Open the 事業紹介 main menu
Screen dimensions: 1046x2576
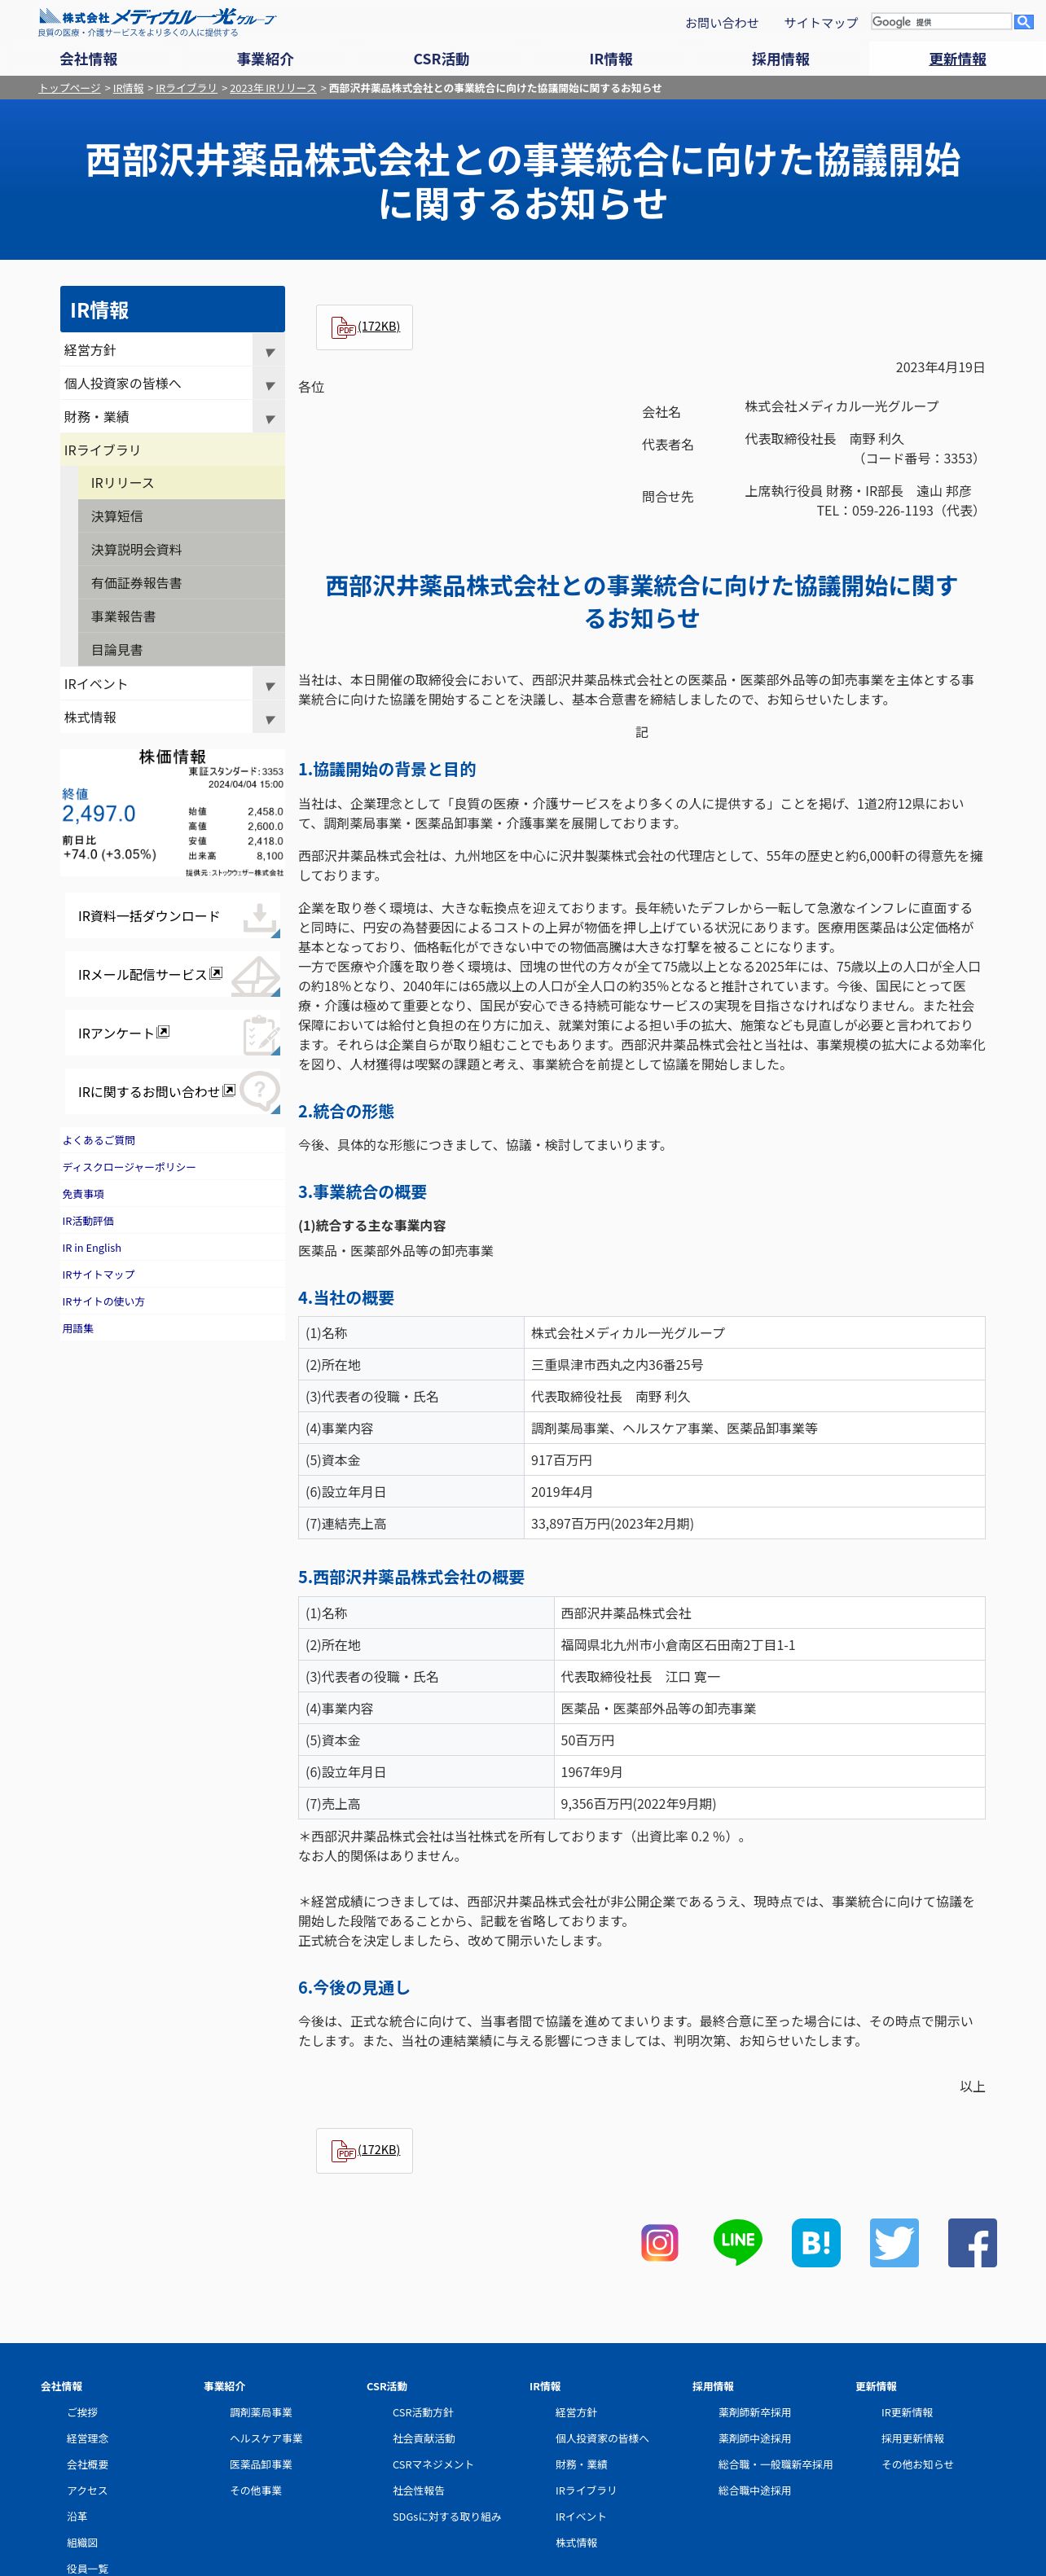point(265,59)
